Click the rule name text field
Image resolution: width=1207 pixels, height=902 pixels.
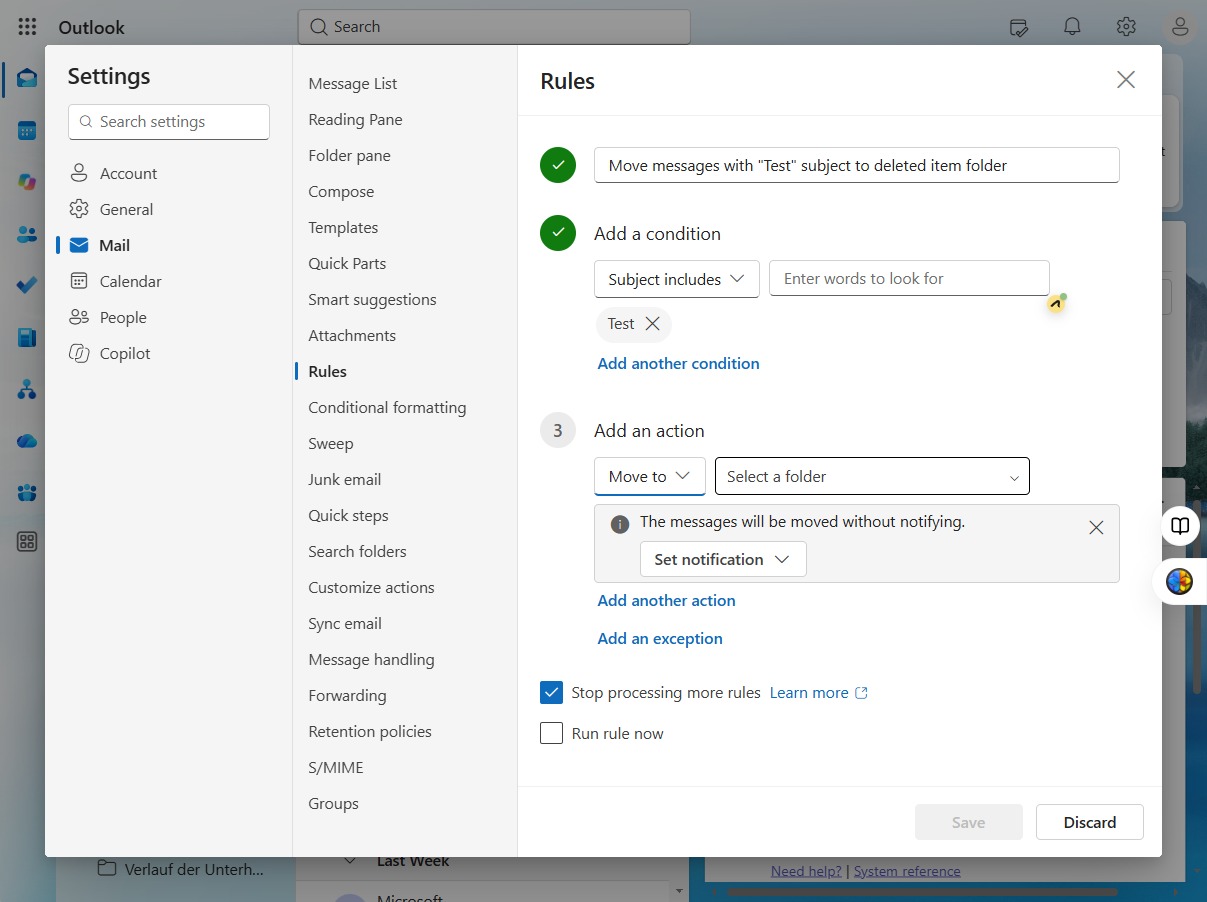(x=857, y=165)
